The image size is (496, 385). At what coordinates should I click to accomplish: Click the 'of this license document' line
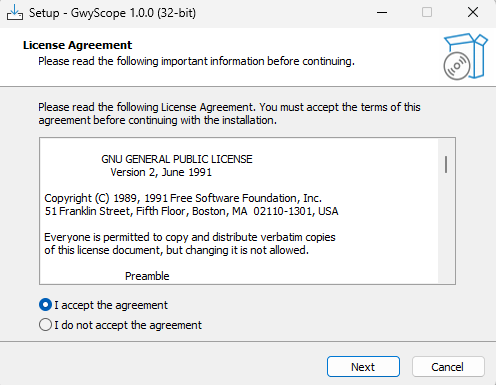coord(177,250)
